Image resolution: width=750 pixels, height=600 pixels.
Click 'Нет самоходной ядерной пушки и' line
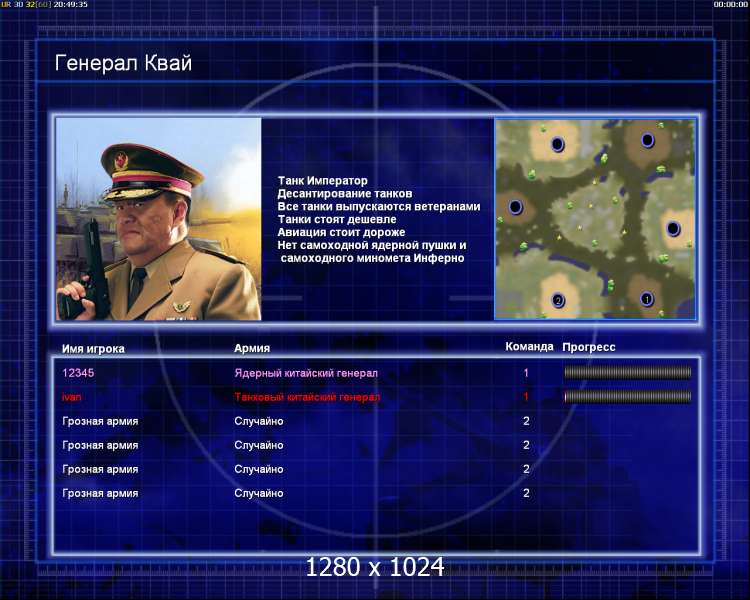372,245
